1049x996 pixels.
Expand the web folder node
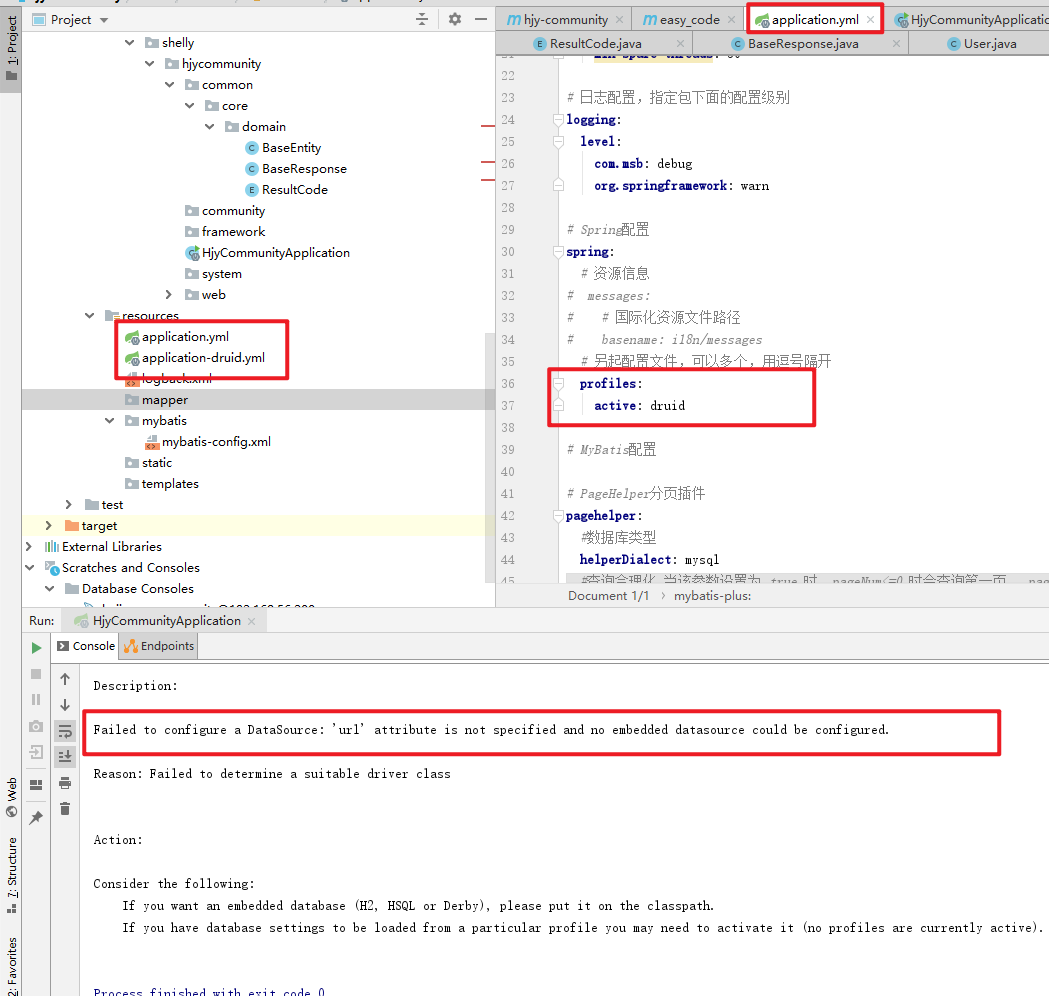click(x=169, y=294)
